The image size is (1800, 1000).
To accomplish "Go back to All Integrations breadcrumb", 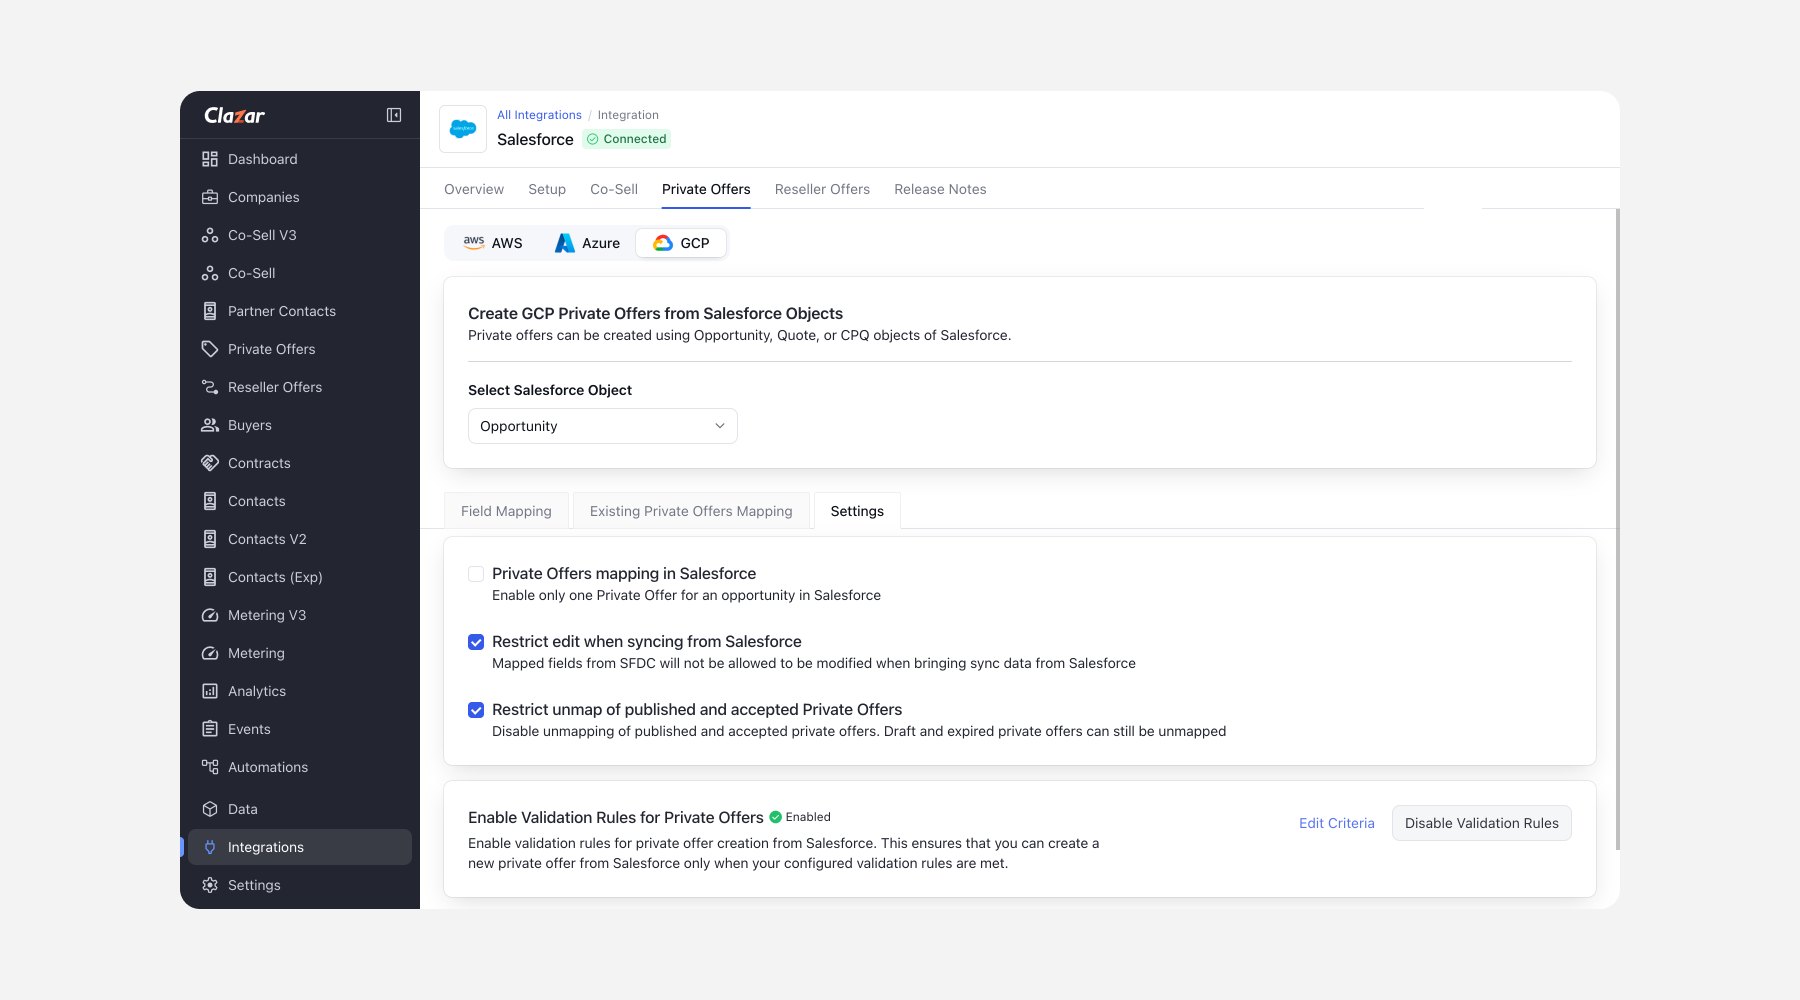I will (539, 115).
